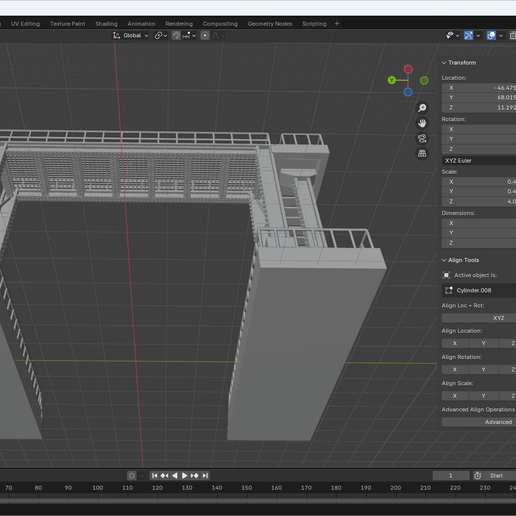The image size is (516, 516).
Task: Go to the Rendering workspace tab
Action: 179,24
